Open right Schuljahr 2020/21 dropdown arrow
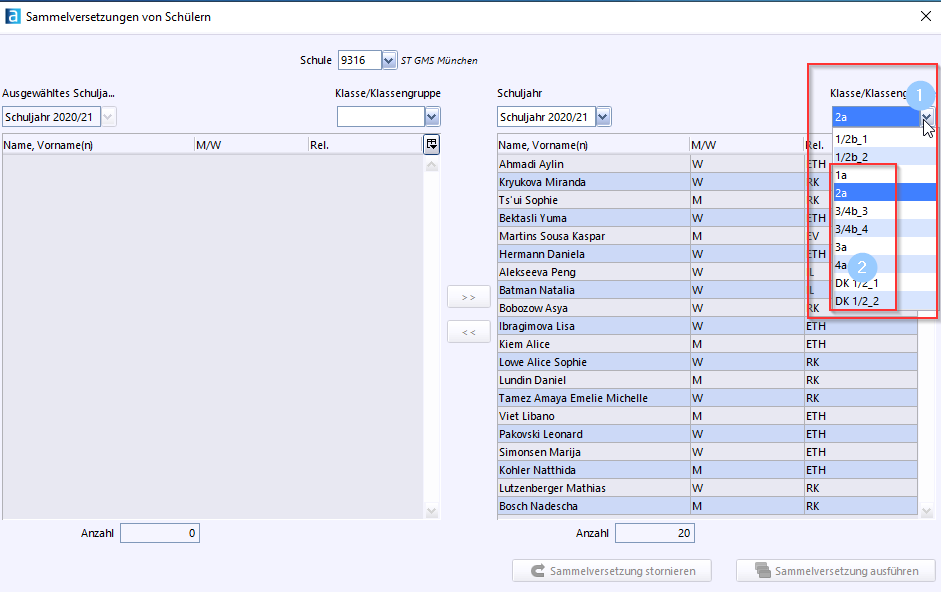 [603, 116]
